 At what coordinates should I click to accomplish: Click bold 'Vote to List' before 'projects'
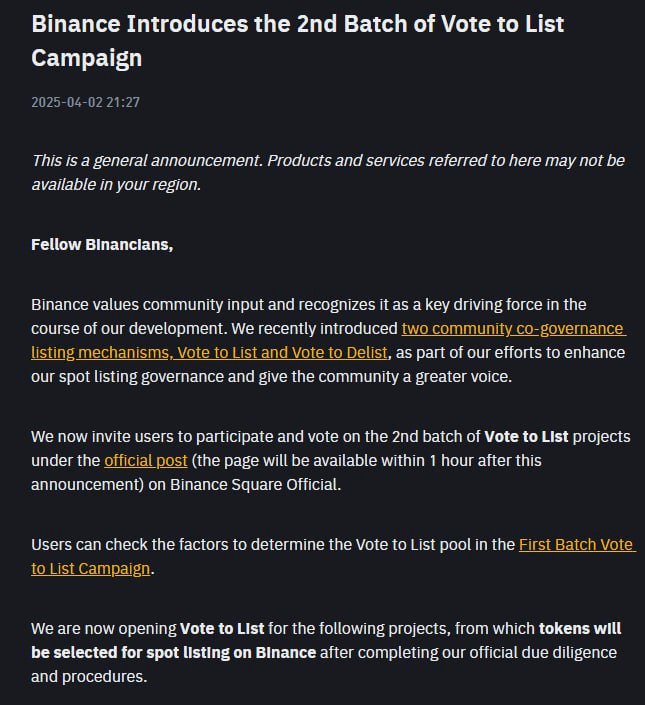pyautogui.click(x=526, y=437)
